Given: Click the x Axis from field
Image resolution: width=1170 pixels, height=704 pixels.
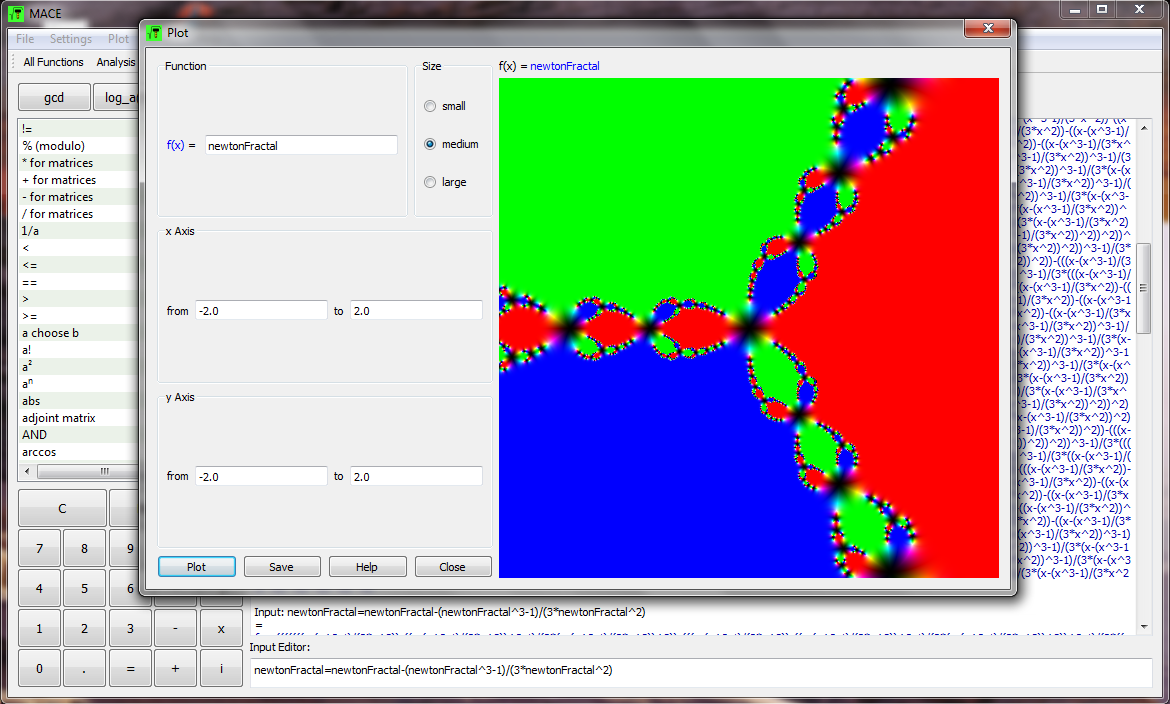Looking at the screenshot, I should coord(261,311).
